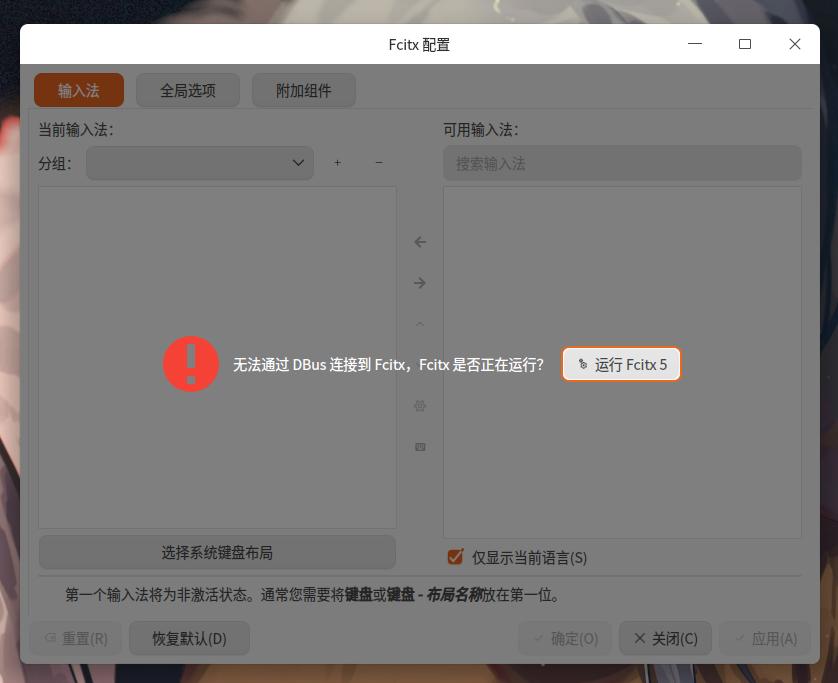The height and width of the screenshot is (683, 838).
Task: Switch to the 输入法 tab
Action: point(79,90)
